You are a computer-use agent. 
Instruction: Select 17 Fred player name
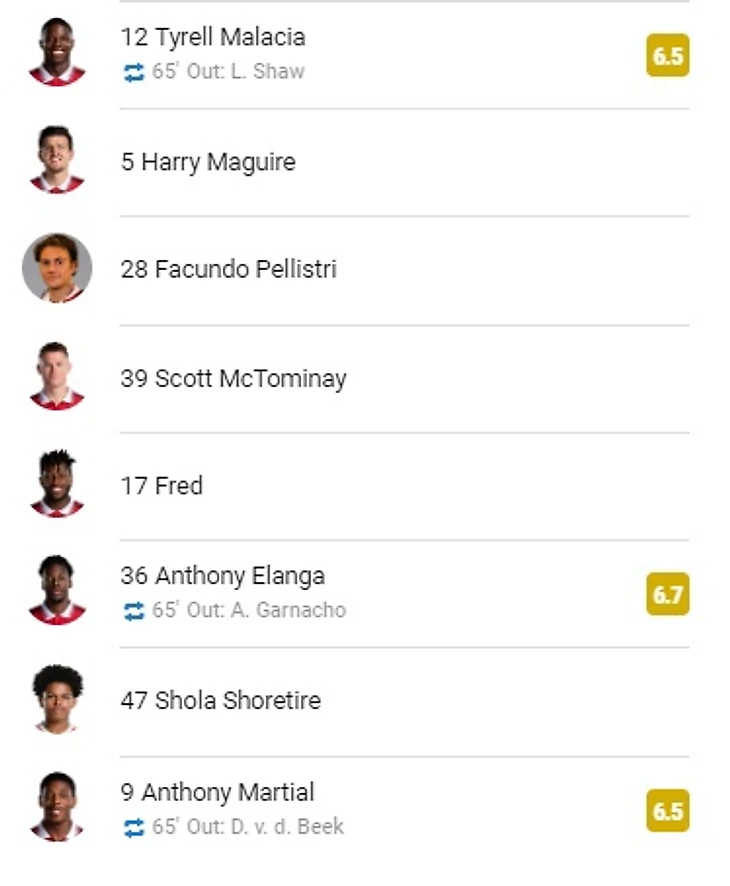[162, 486]
